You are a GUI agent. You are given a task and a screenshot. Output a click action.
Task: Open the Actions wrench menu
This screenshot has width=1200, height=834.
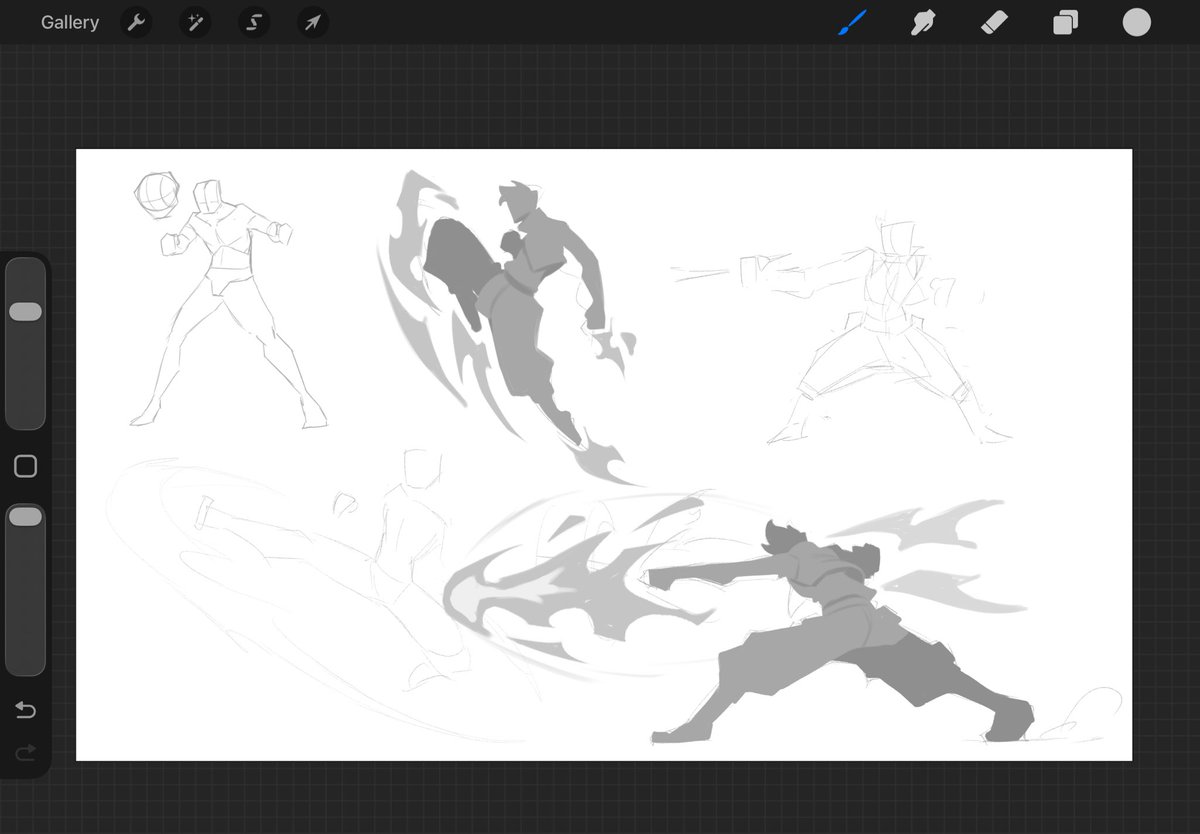point(136,23)
